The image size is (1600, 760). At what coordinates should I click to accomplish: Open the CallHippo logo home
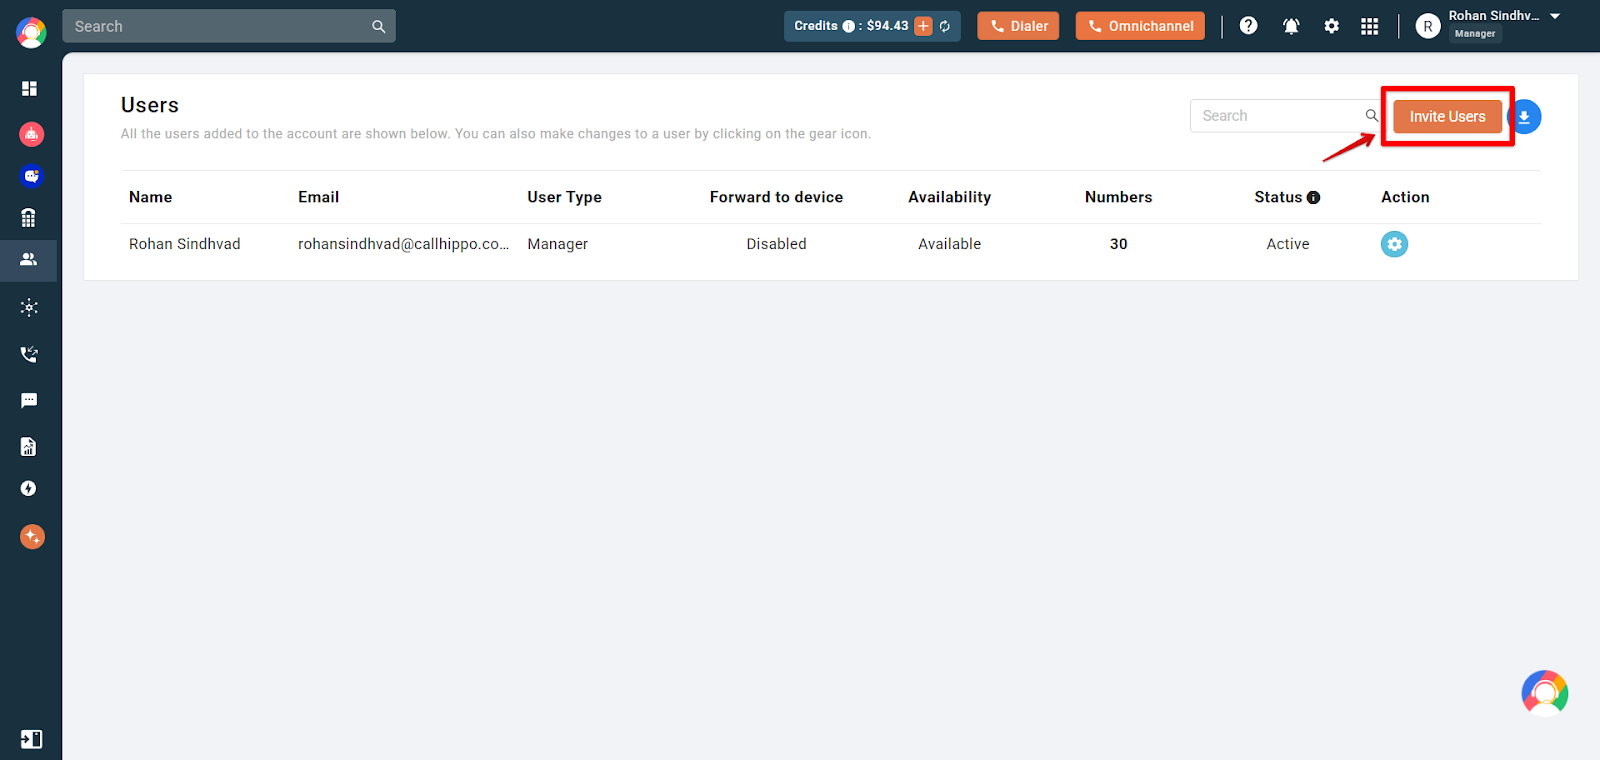click(31, 32)
